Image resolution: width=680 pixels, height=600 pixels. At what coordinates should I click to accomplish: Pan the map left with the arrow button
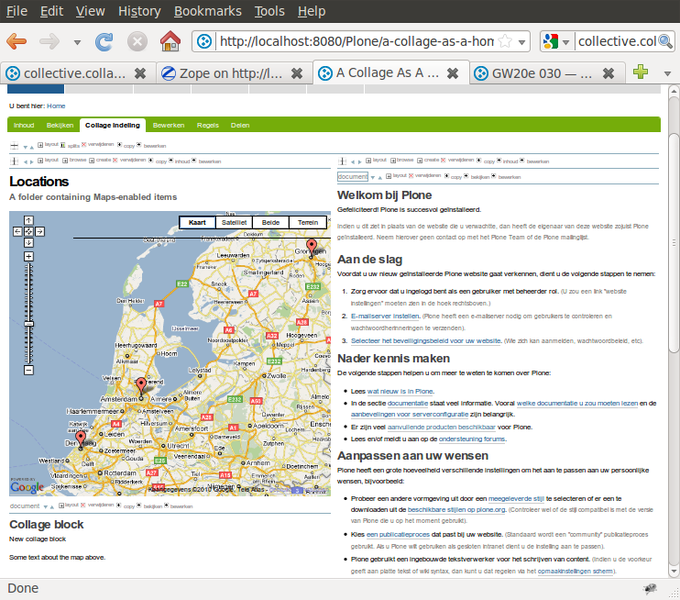17,232
